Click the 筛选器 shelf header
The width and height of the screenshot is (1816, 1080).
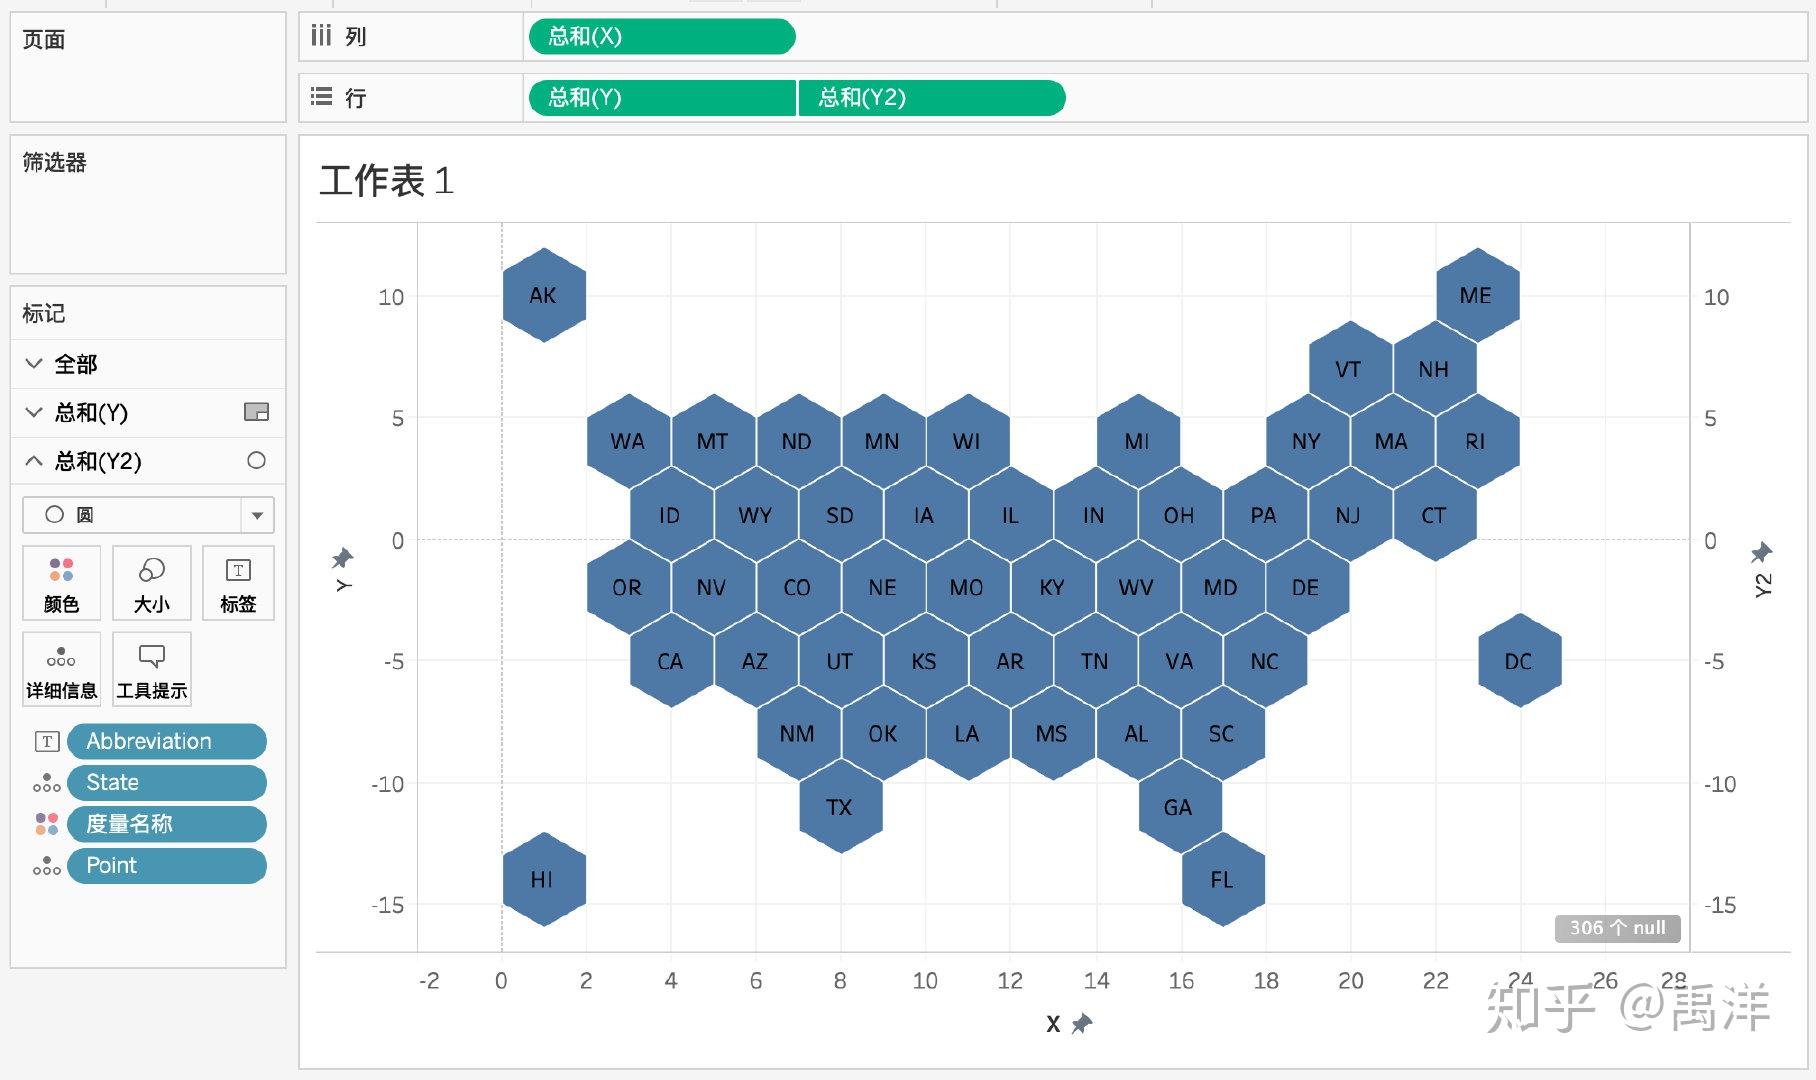coord(55,162)
